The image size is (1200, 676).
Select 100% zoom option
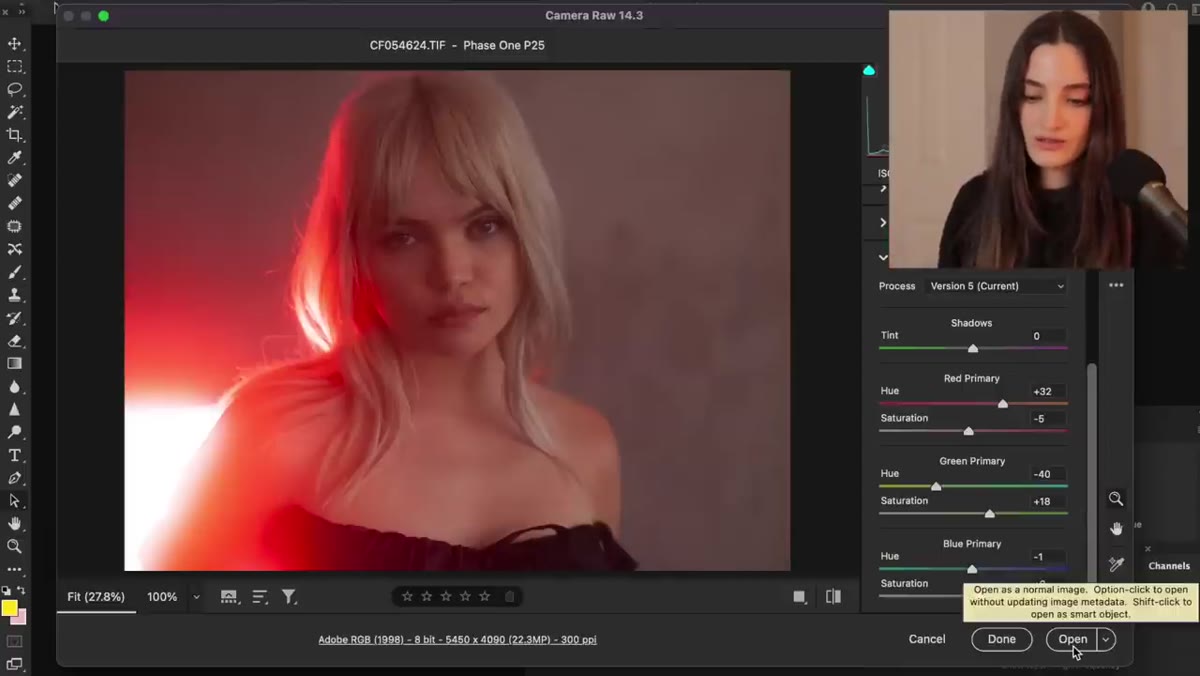coord(162,597)
